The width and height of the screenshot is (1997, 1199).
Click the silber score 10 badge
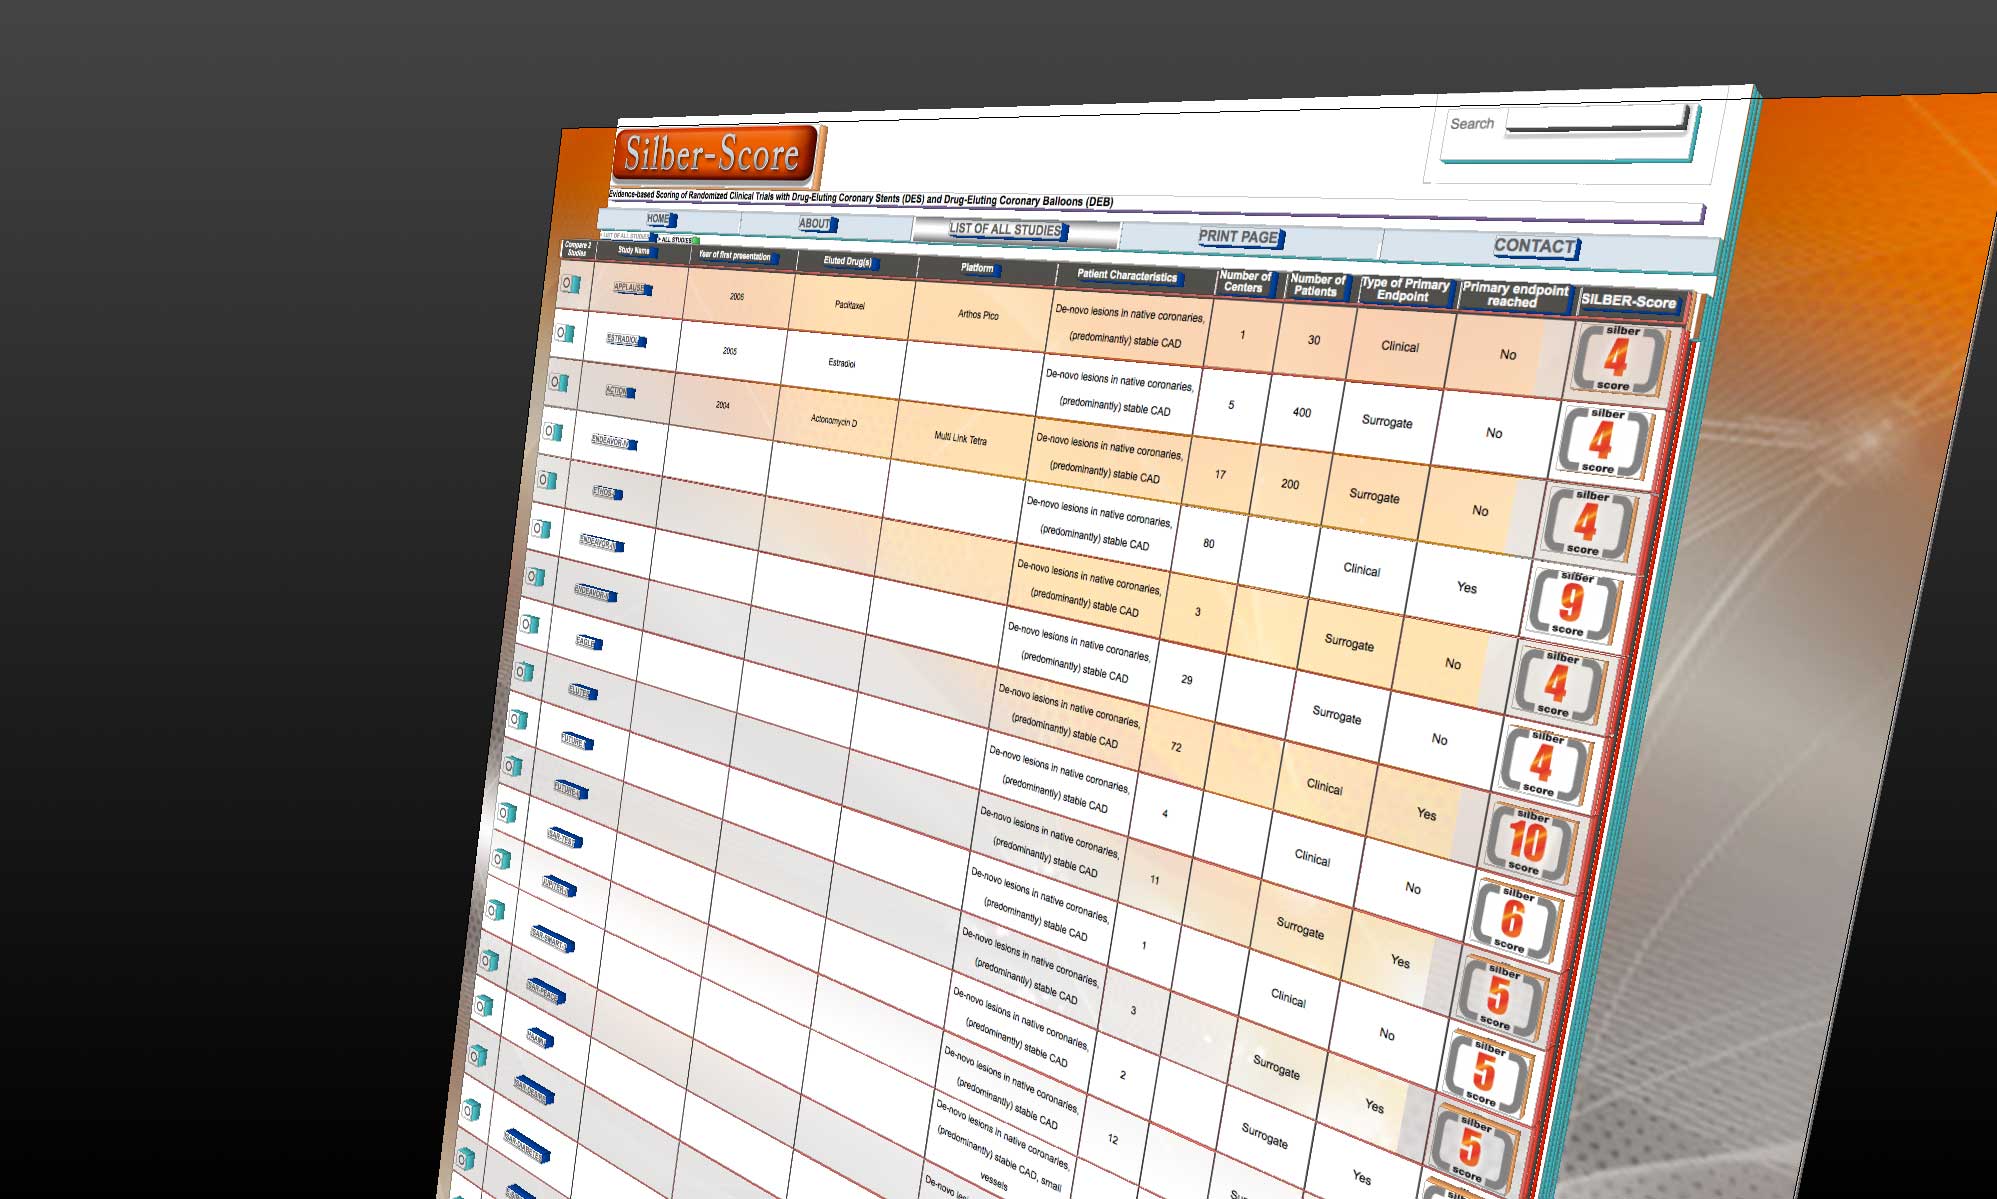coord(1529,843)
